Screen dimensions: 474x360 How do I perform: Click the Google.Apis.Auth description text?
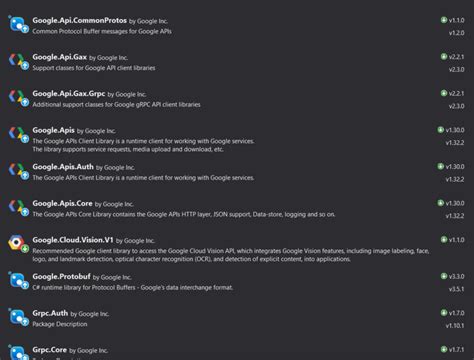(x=143, y=178)
